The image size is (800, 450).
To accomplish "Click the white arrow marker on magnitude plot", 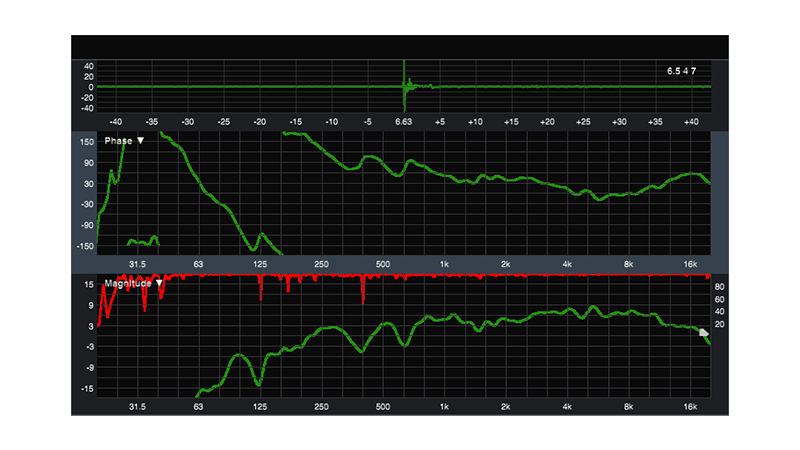I will tap(704, 333).
